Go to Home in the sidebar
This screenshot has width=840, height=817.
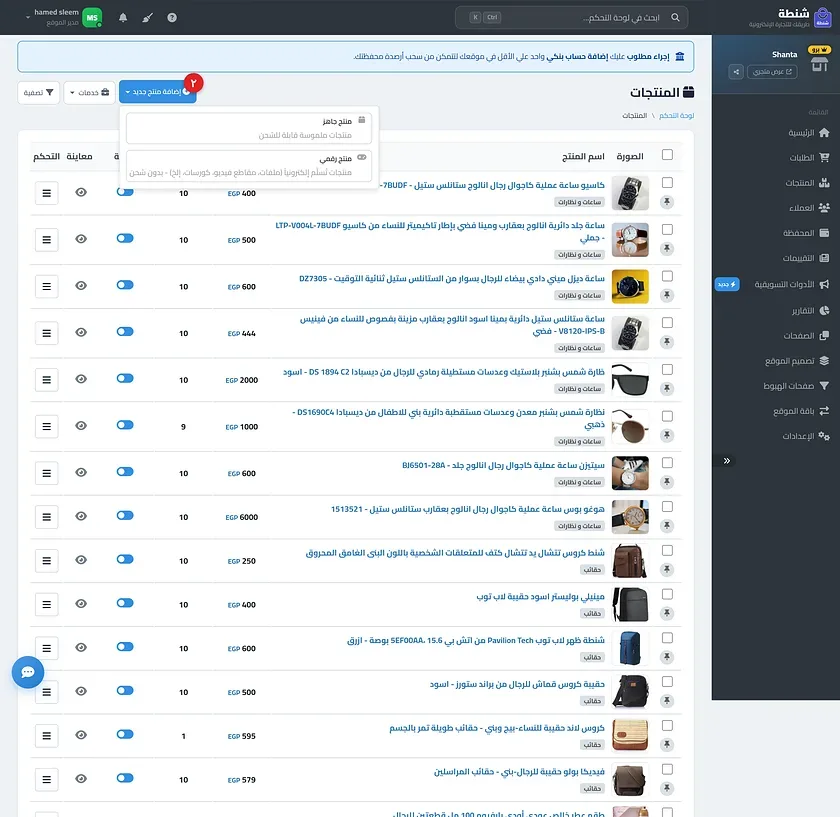808,133
